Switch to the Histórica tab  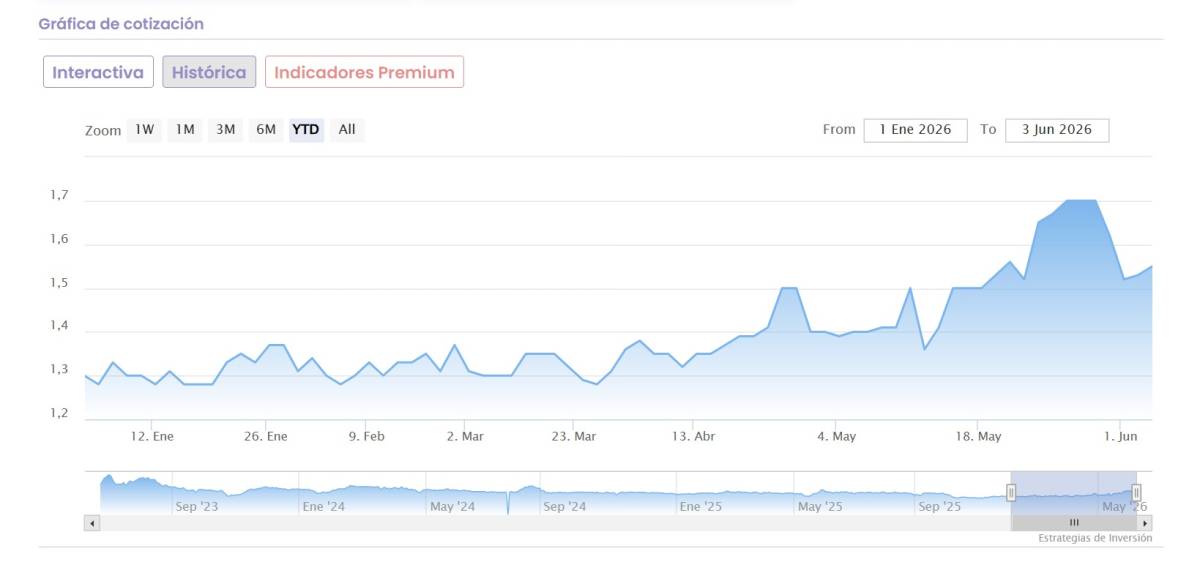pos(209,72)
